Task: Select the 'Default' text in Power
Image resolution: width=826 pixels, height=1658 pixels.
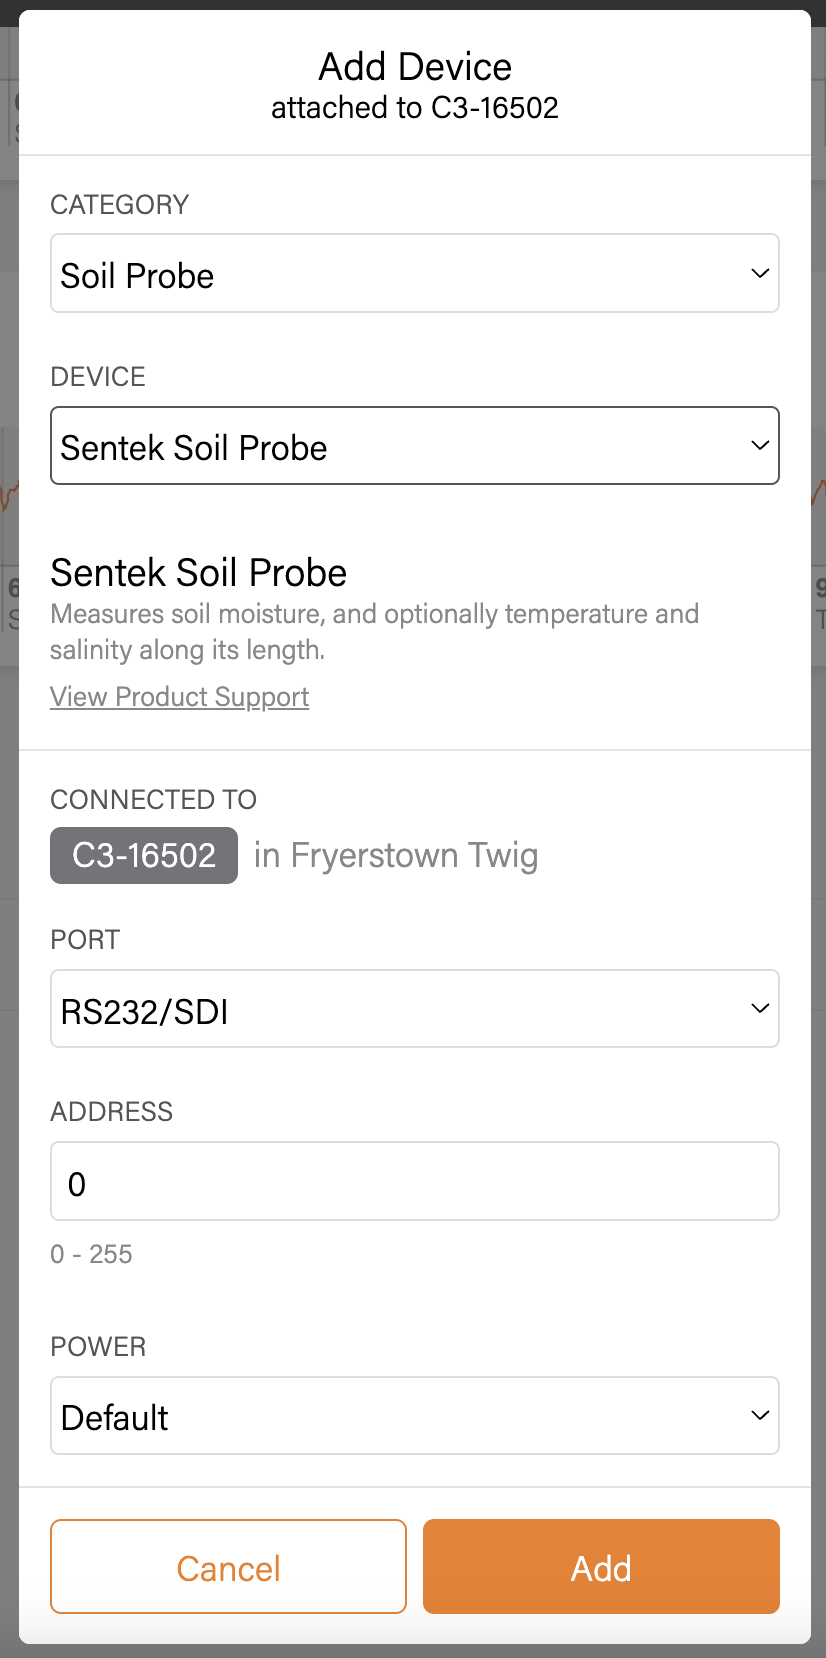Action: [x=115, y=1418]
